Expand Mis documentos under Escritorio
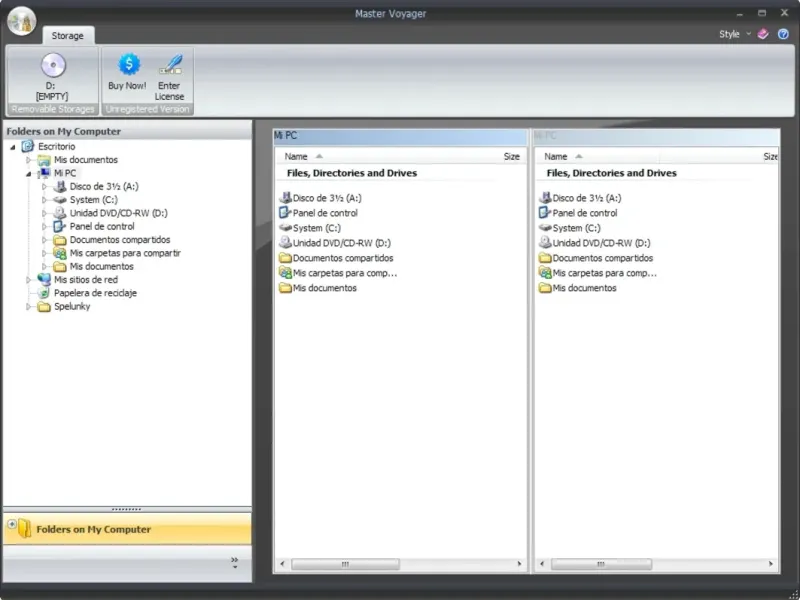The height and width of the screenshot is (600, 800). coord(29,160)
